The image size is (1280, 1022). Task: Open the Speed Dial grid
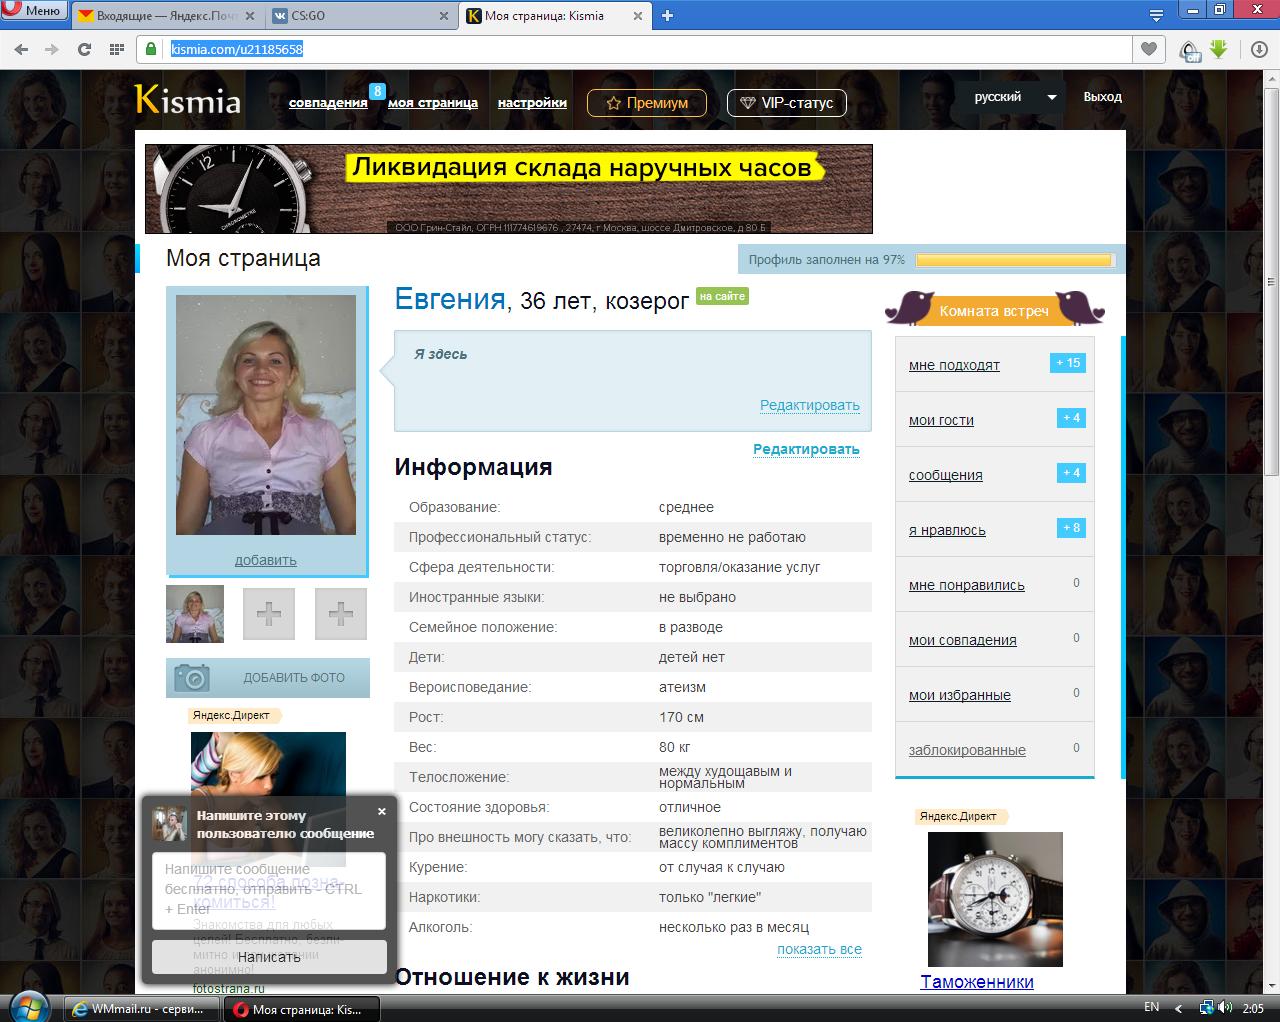tap(117, 49)
